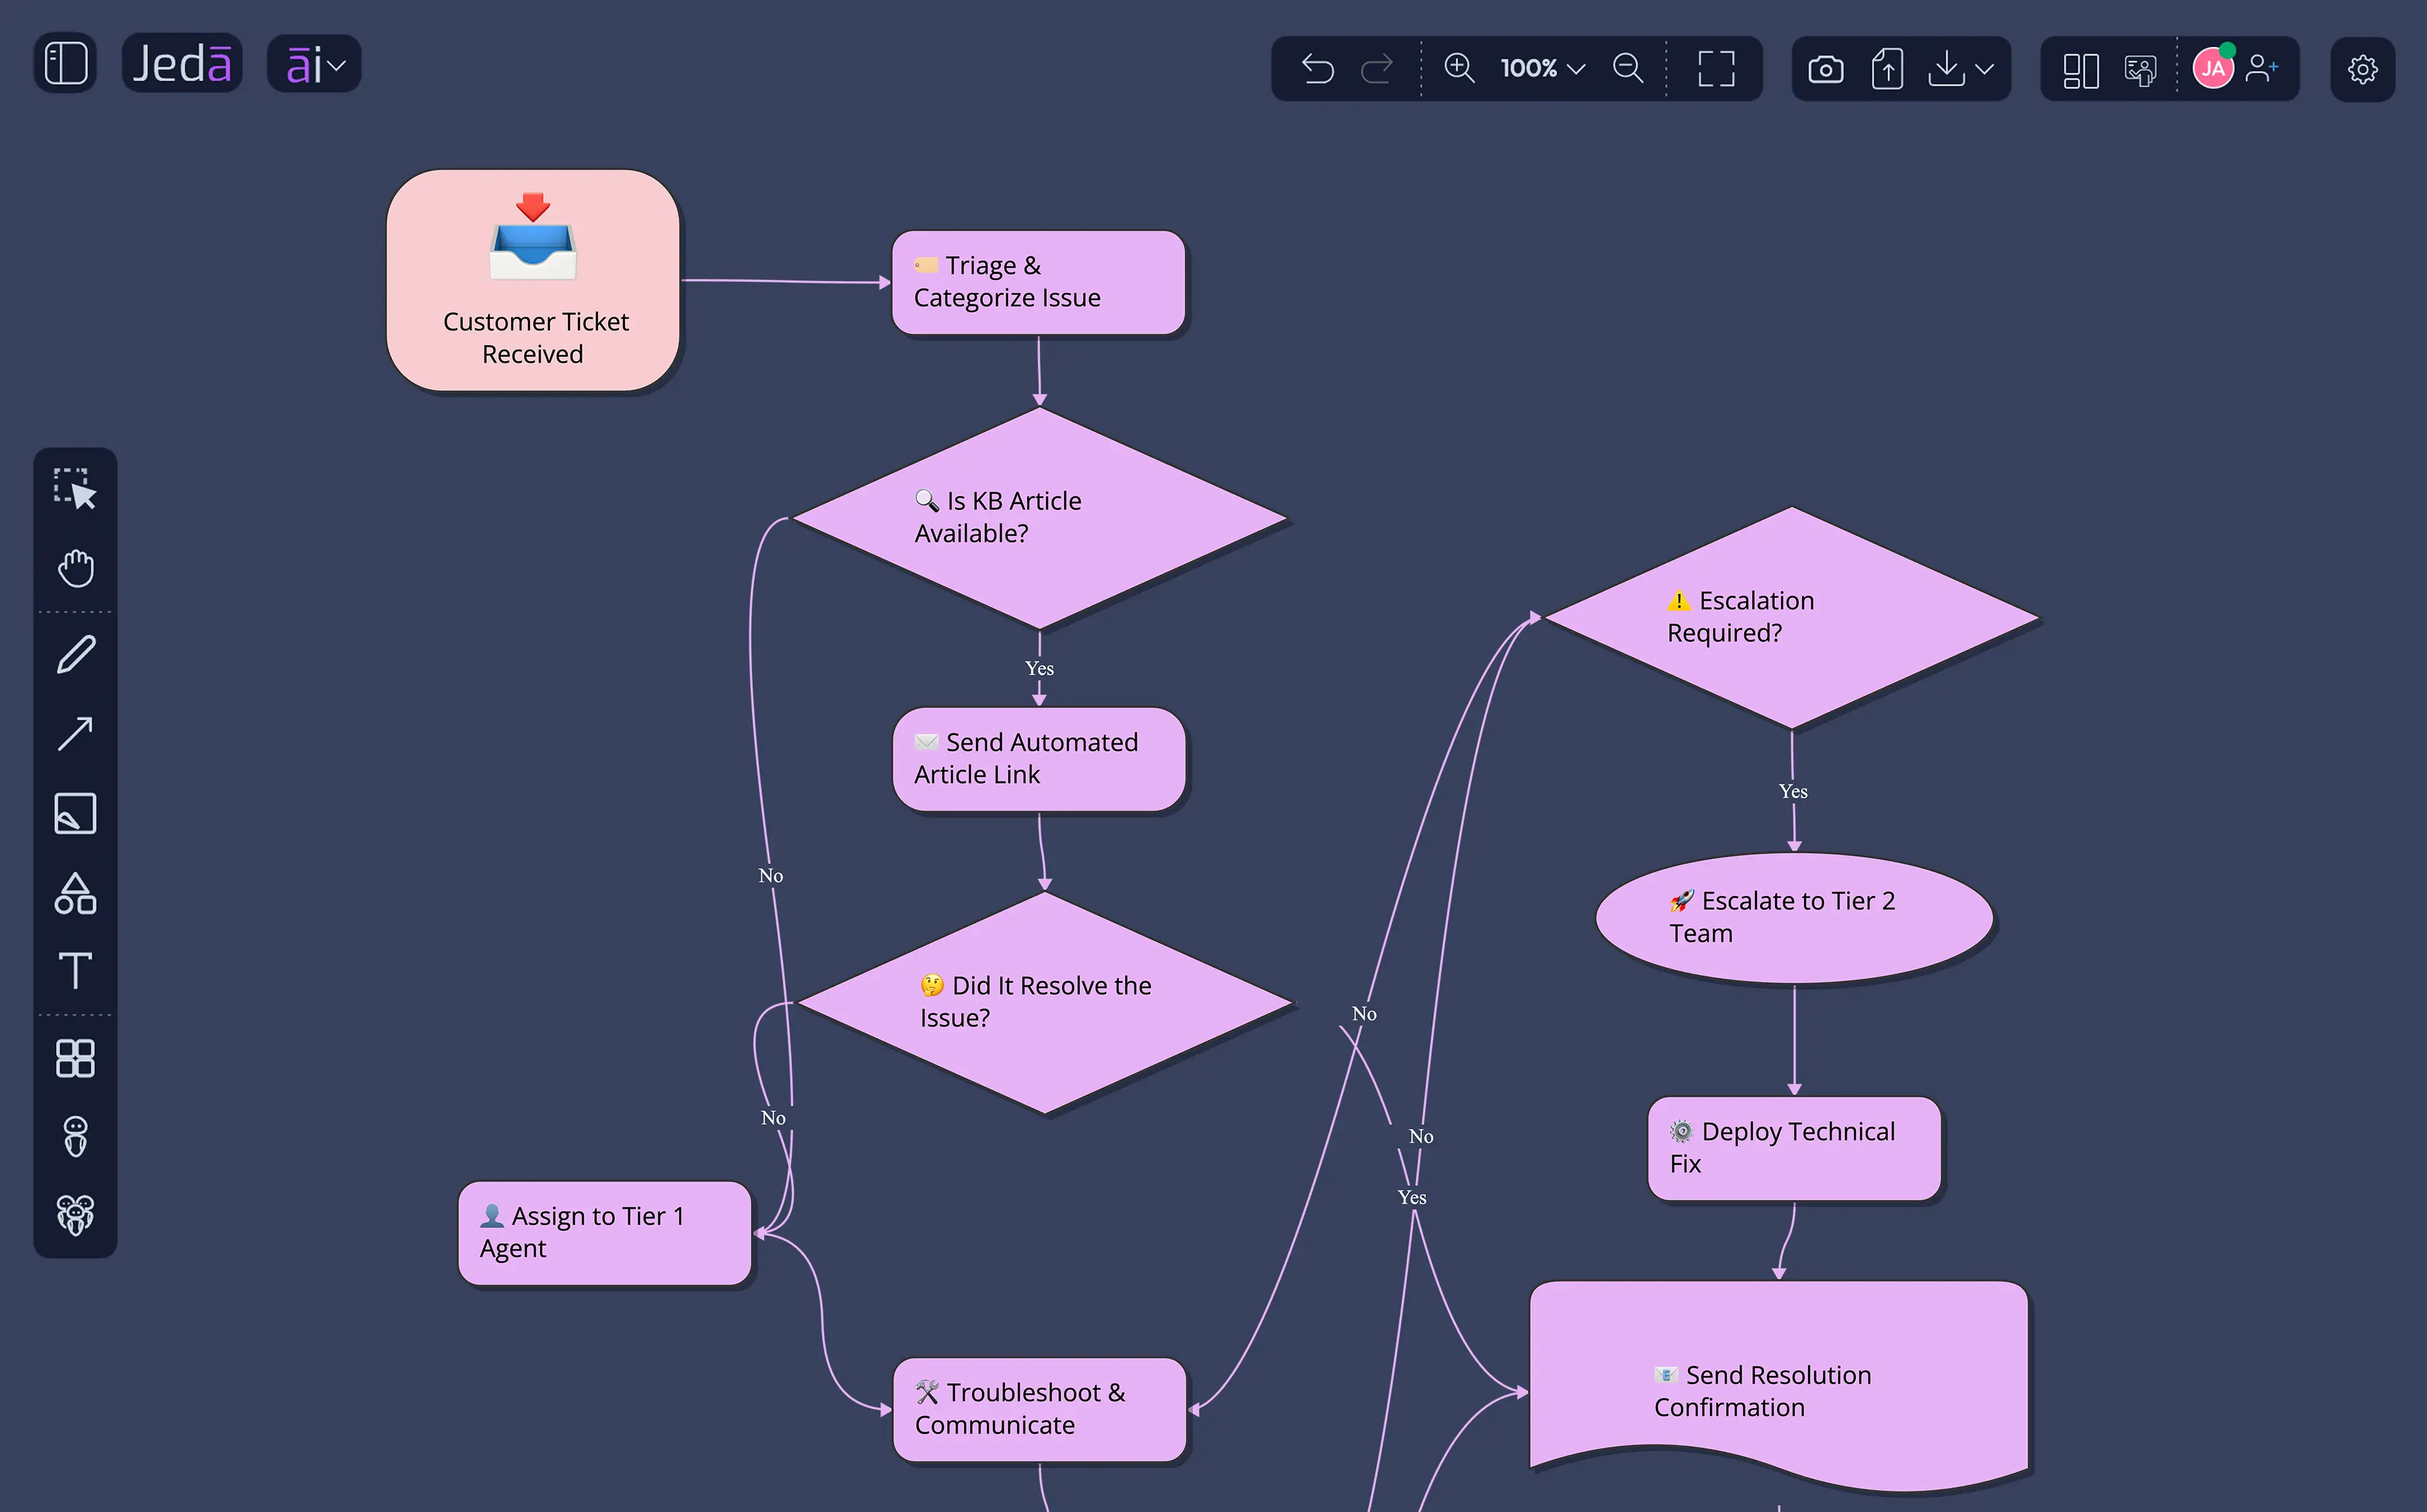Select the Did It Resolve the Issue diamond

[x=1045, y=1002]
